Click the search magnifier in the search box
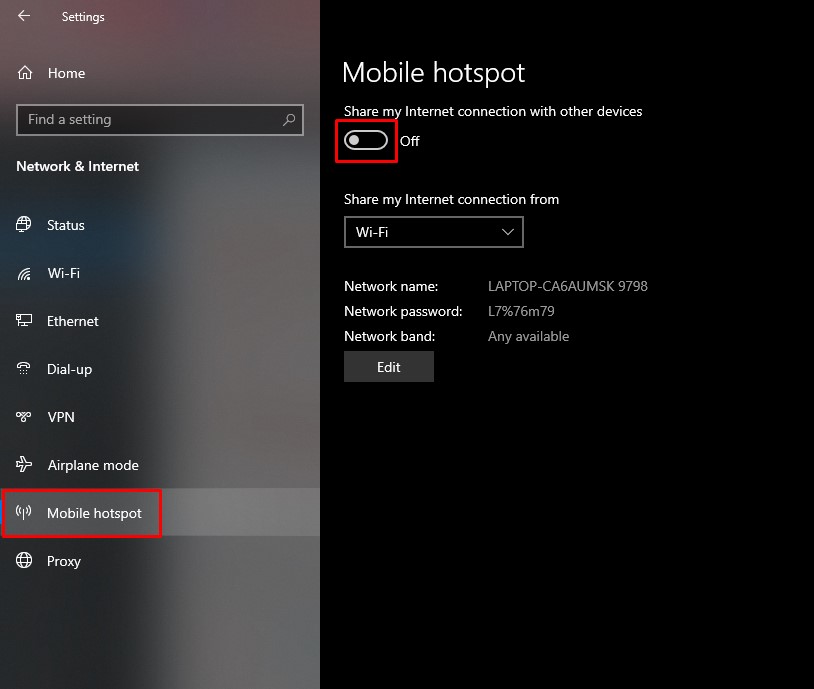 [x=289, y=120]
